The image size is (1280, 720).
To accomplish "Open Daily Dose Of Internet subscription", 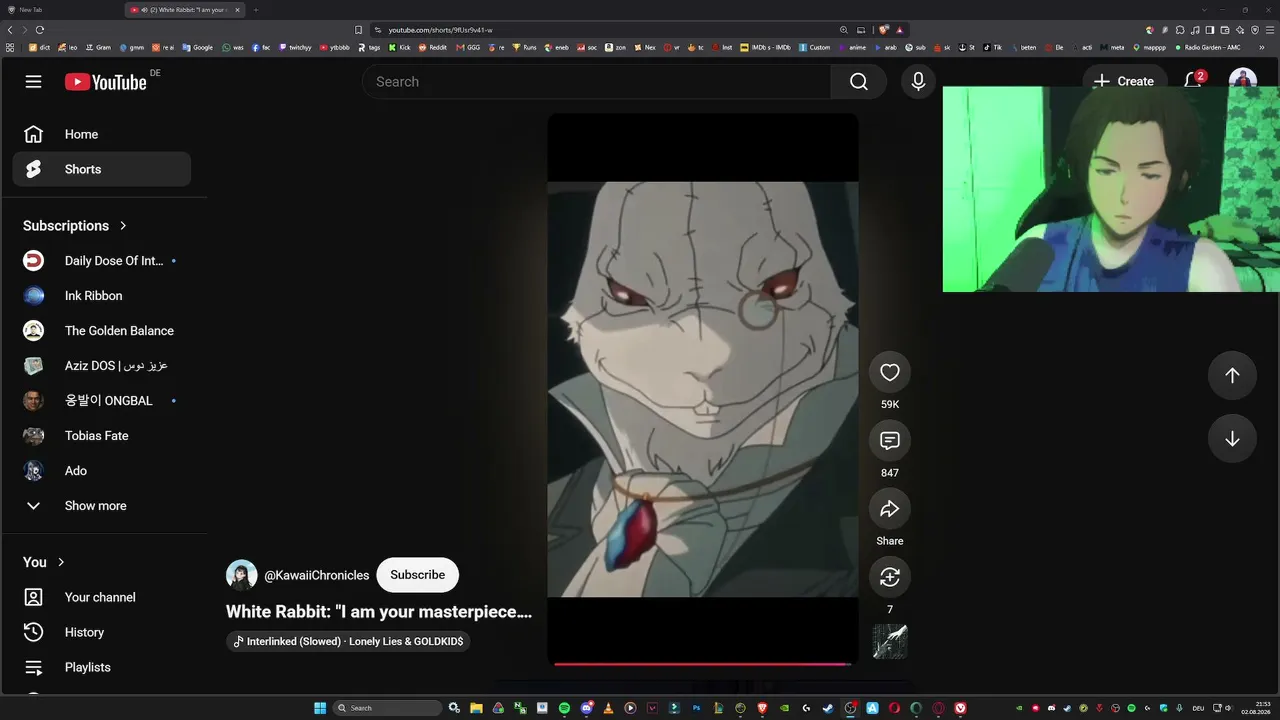I will click(101, 261).
